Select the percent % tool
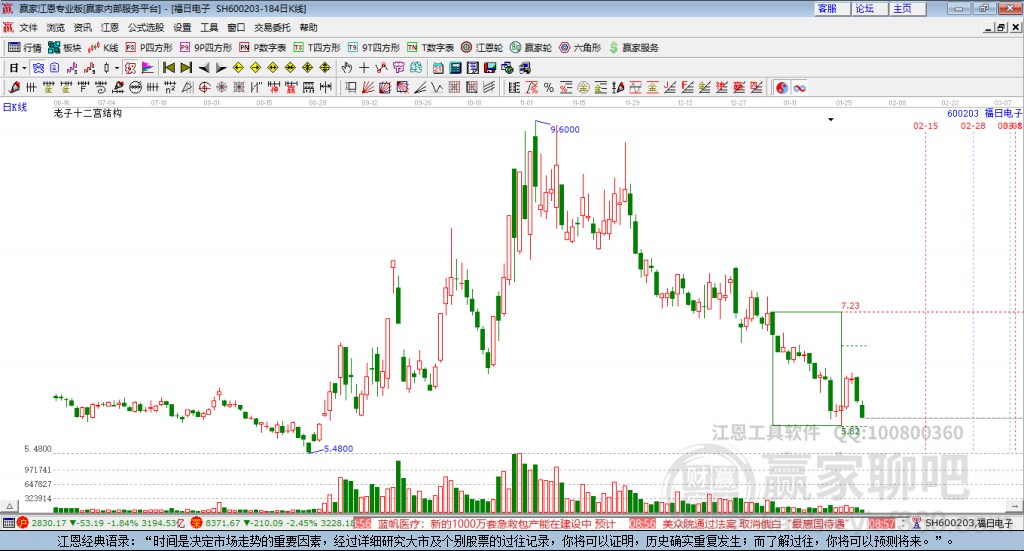The width and height of the screenshot is (1024, 551). click(549, 87)
